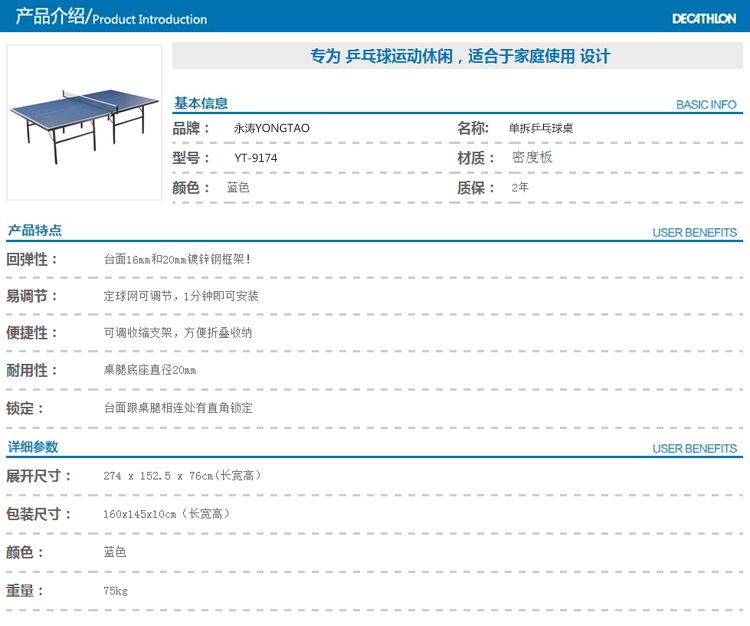The height and width of the screenshot is (626, 750).
Task: Click USER BENEFITS beside 详细参数
Action: 695,449
